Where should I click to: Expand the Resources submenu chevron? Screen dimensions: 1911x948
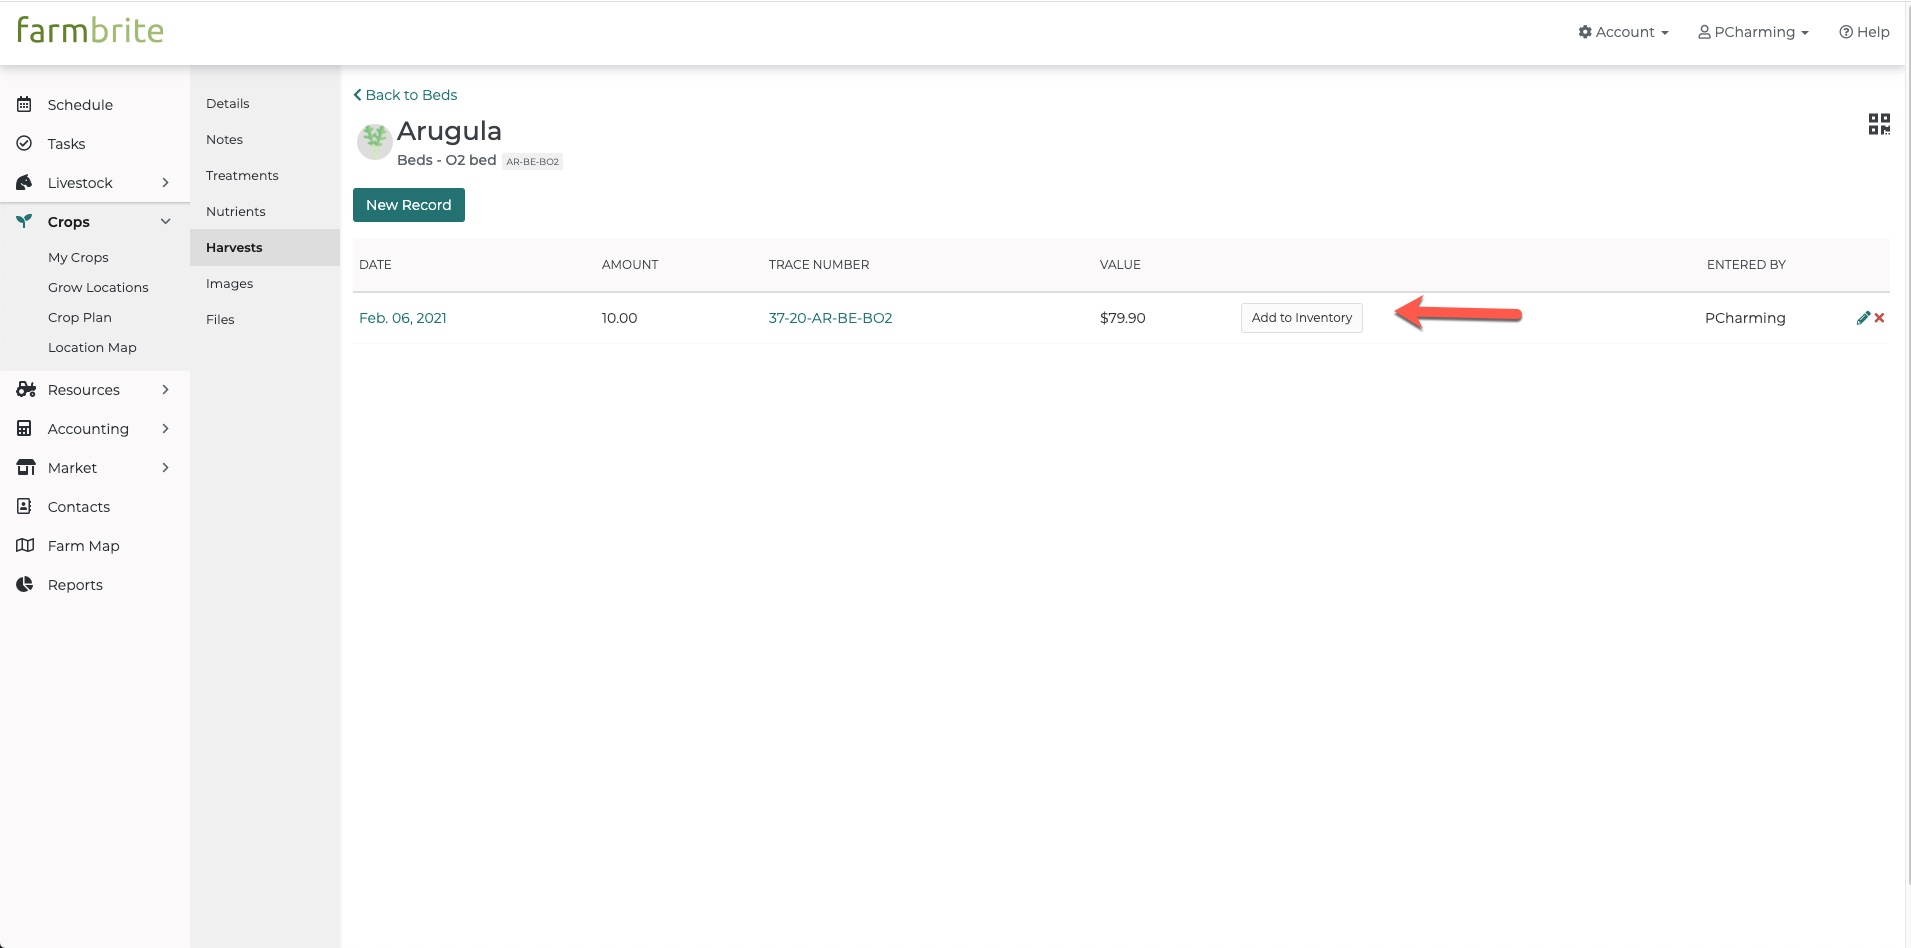166,389
